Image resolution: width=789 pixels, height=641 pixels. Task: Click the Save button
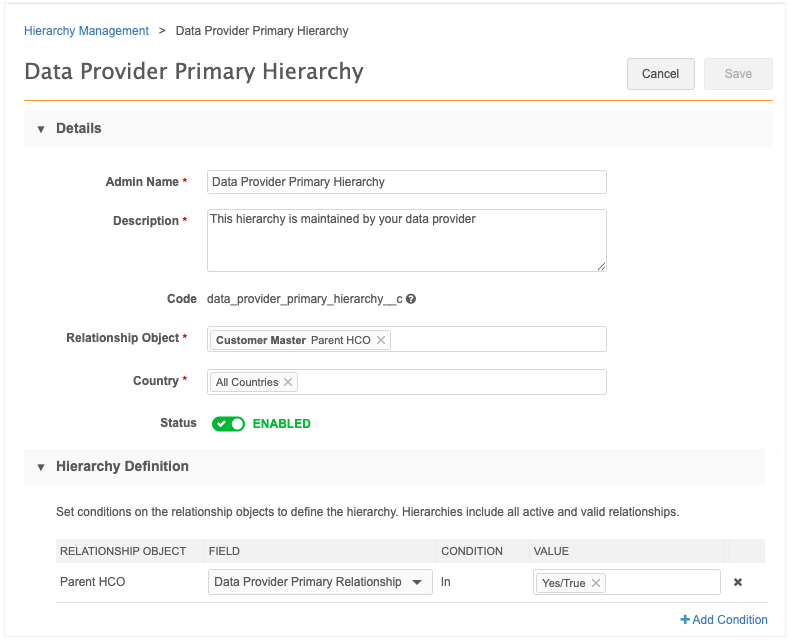738,74
